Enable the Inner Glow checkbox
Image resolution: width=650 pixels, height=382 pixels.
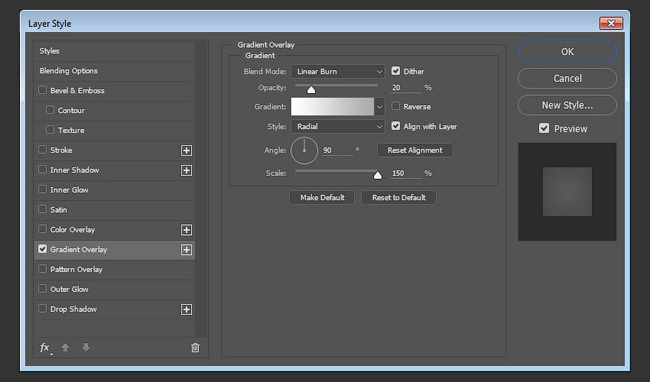42,189
